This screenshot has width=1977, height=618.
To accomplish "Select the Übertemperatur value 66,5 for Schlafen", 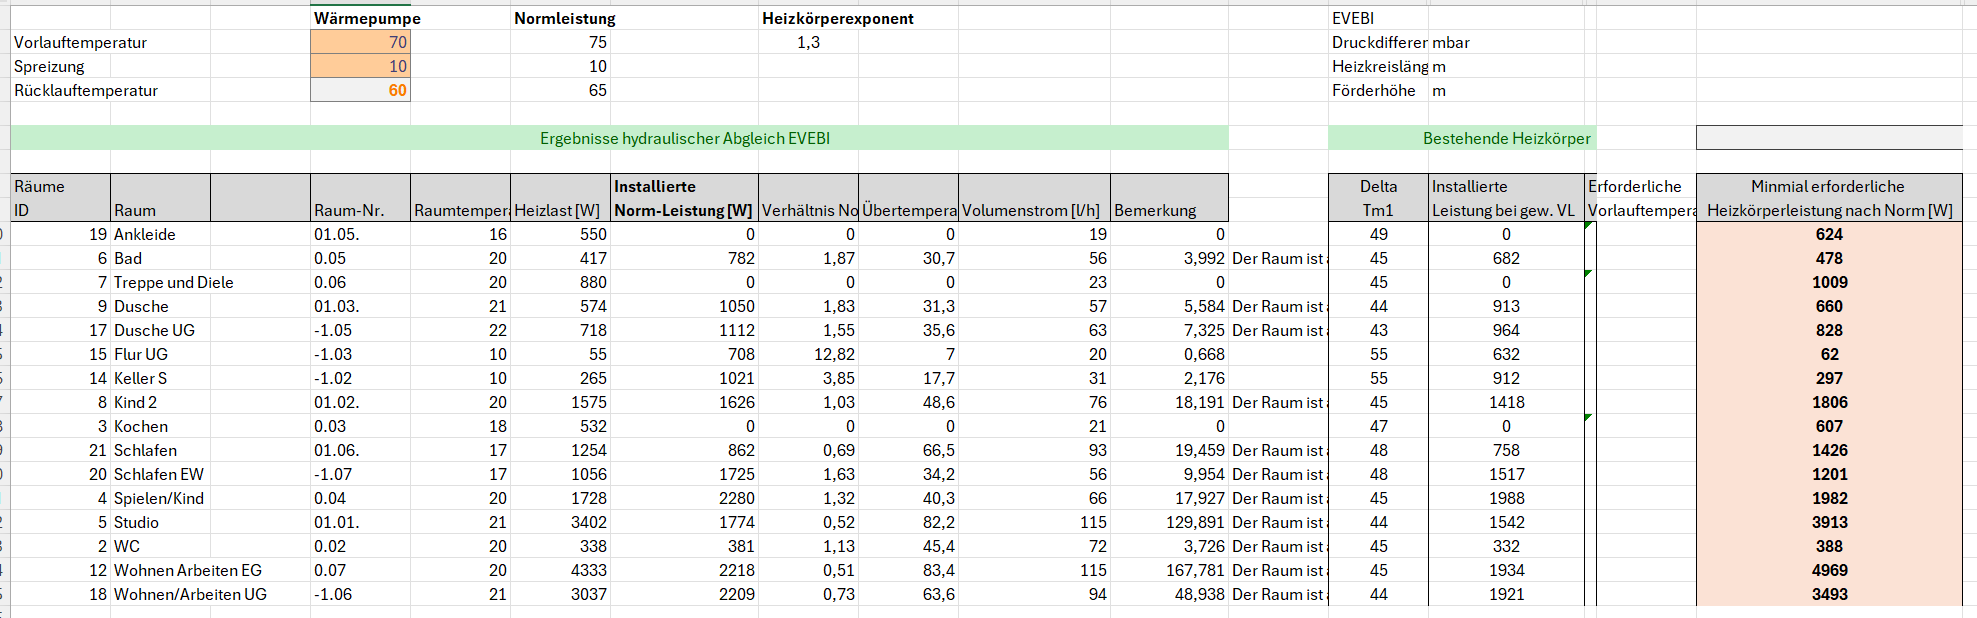I will pyautogui.click(x=938, y=450).
